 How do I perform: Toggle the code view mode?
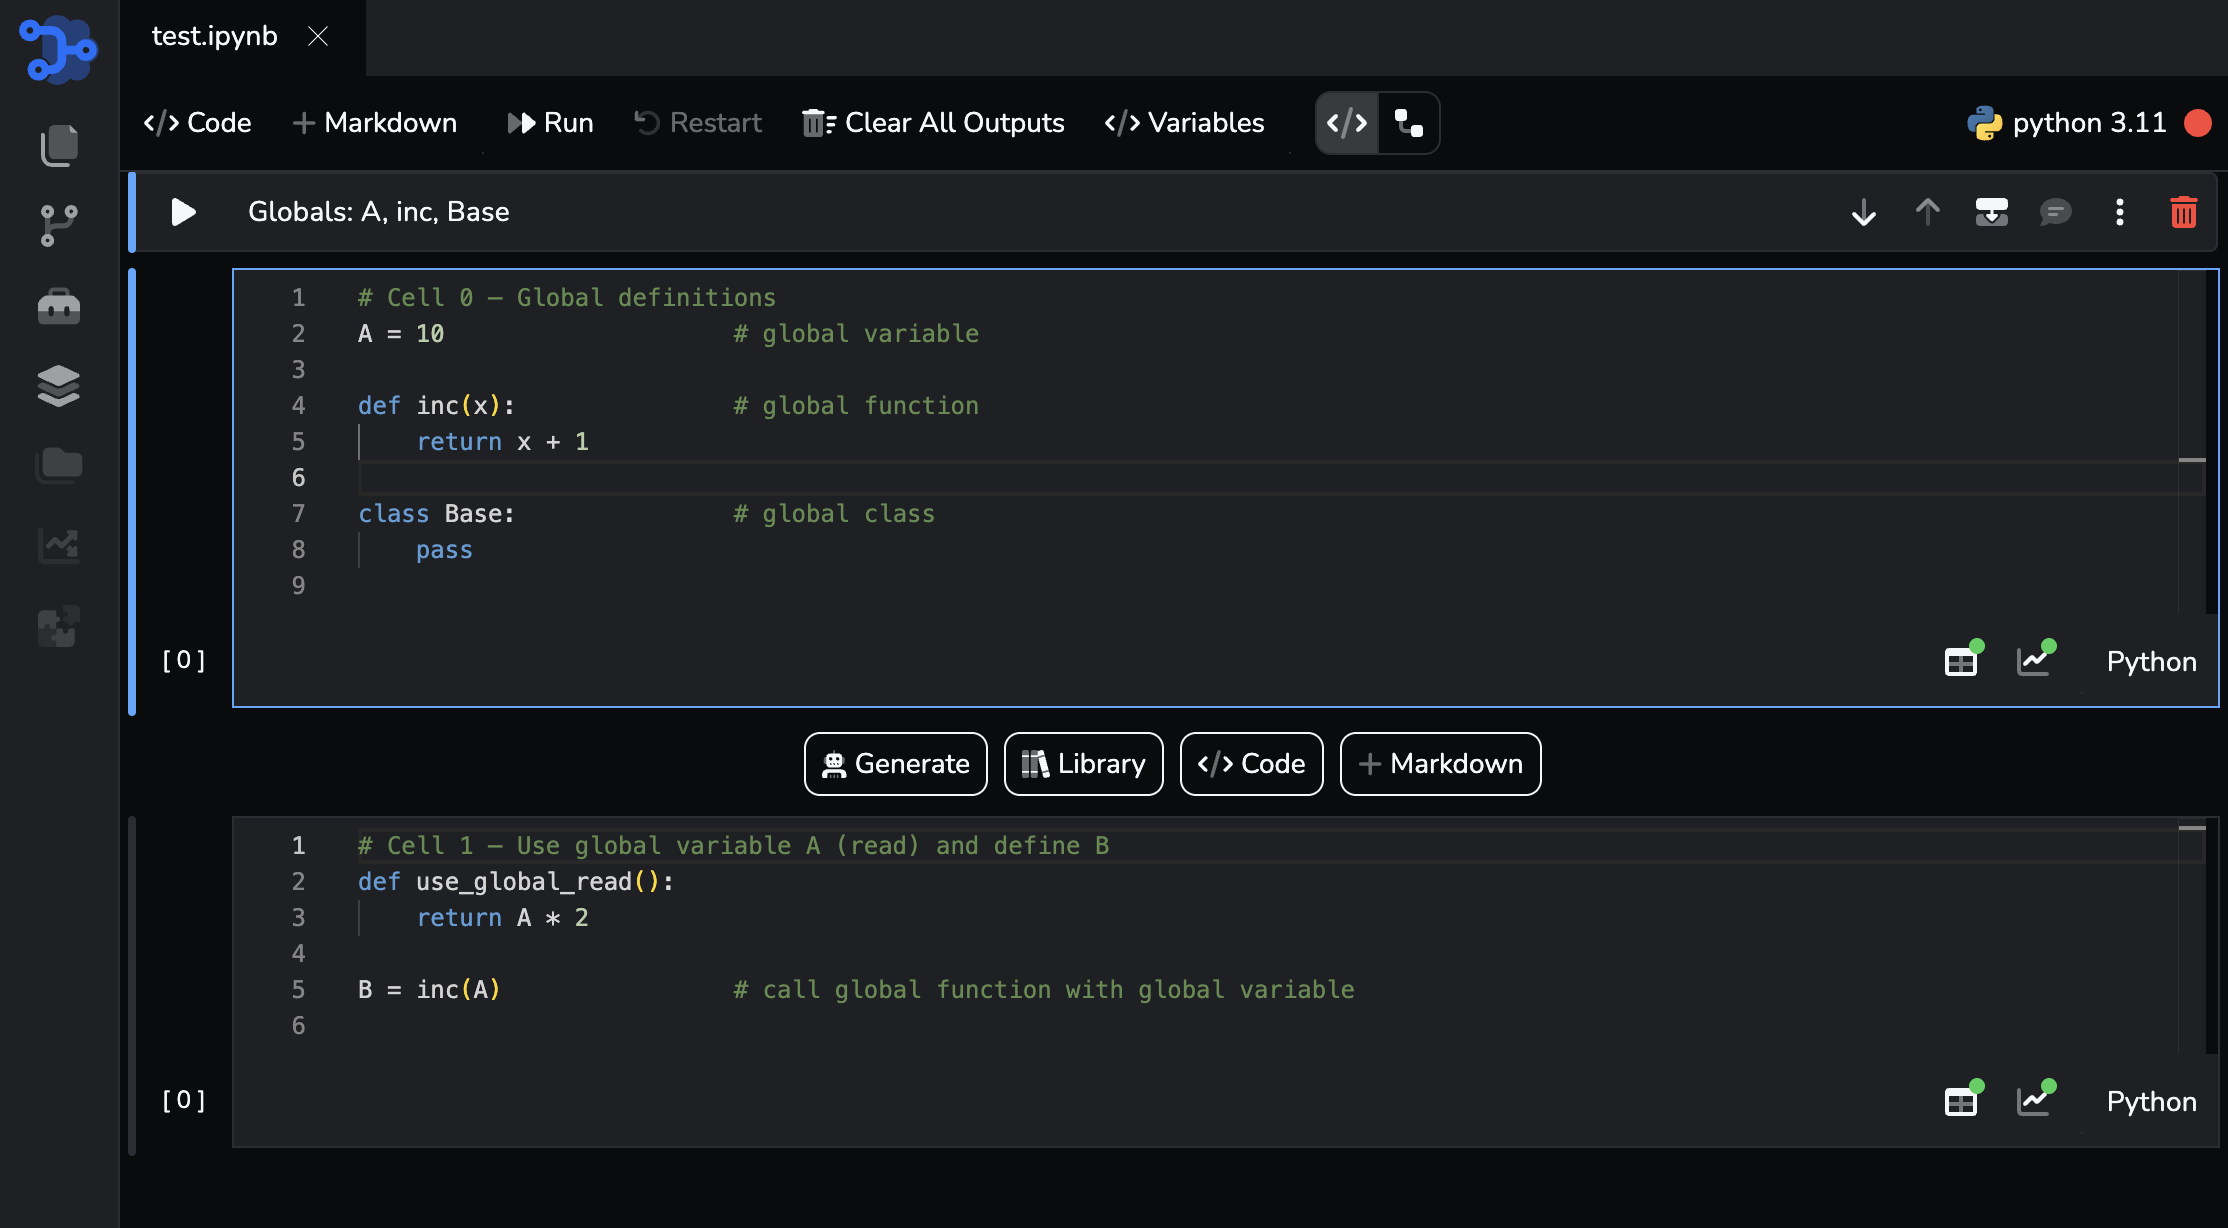pyautogui.click(x=1346, y=123)
